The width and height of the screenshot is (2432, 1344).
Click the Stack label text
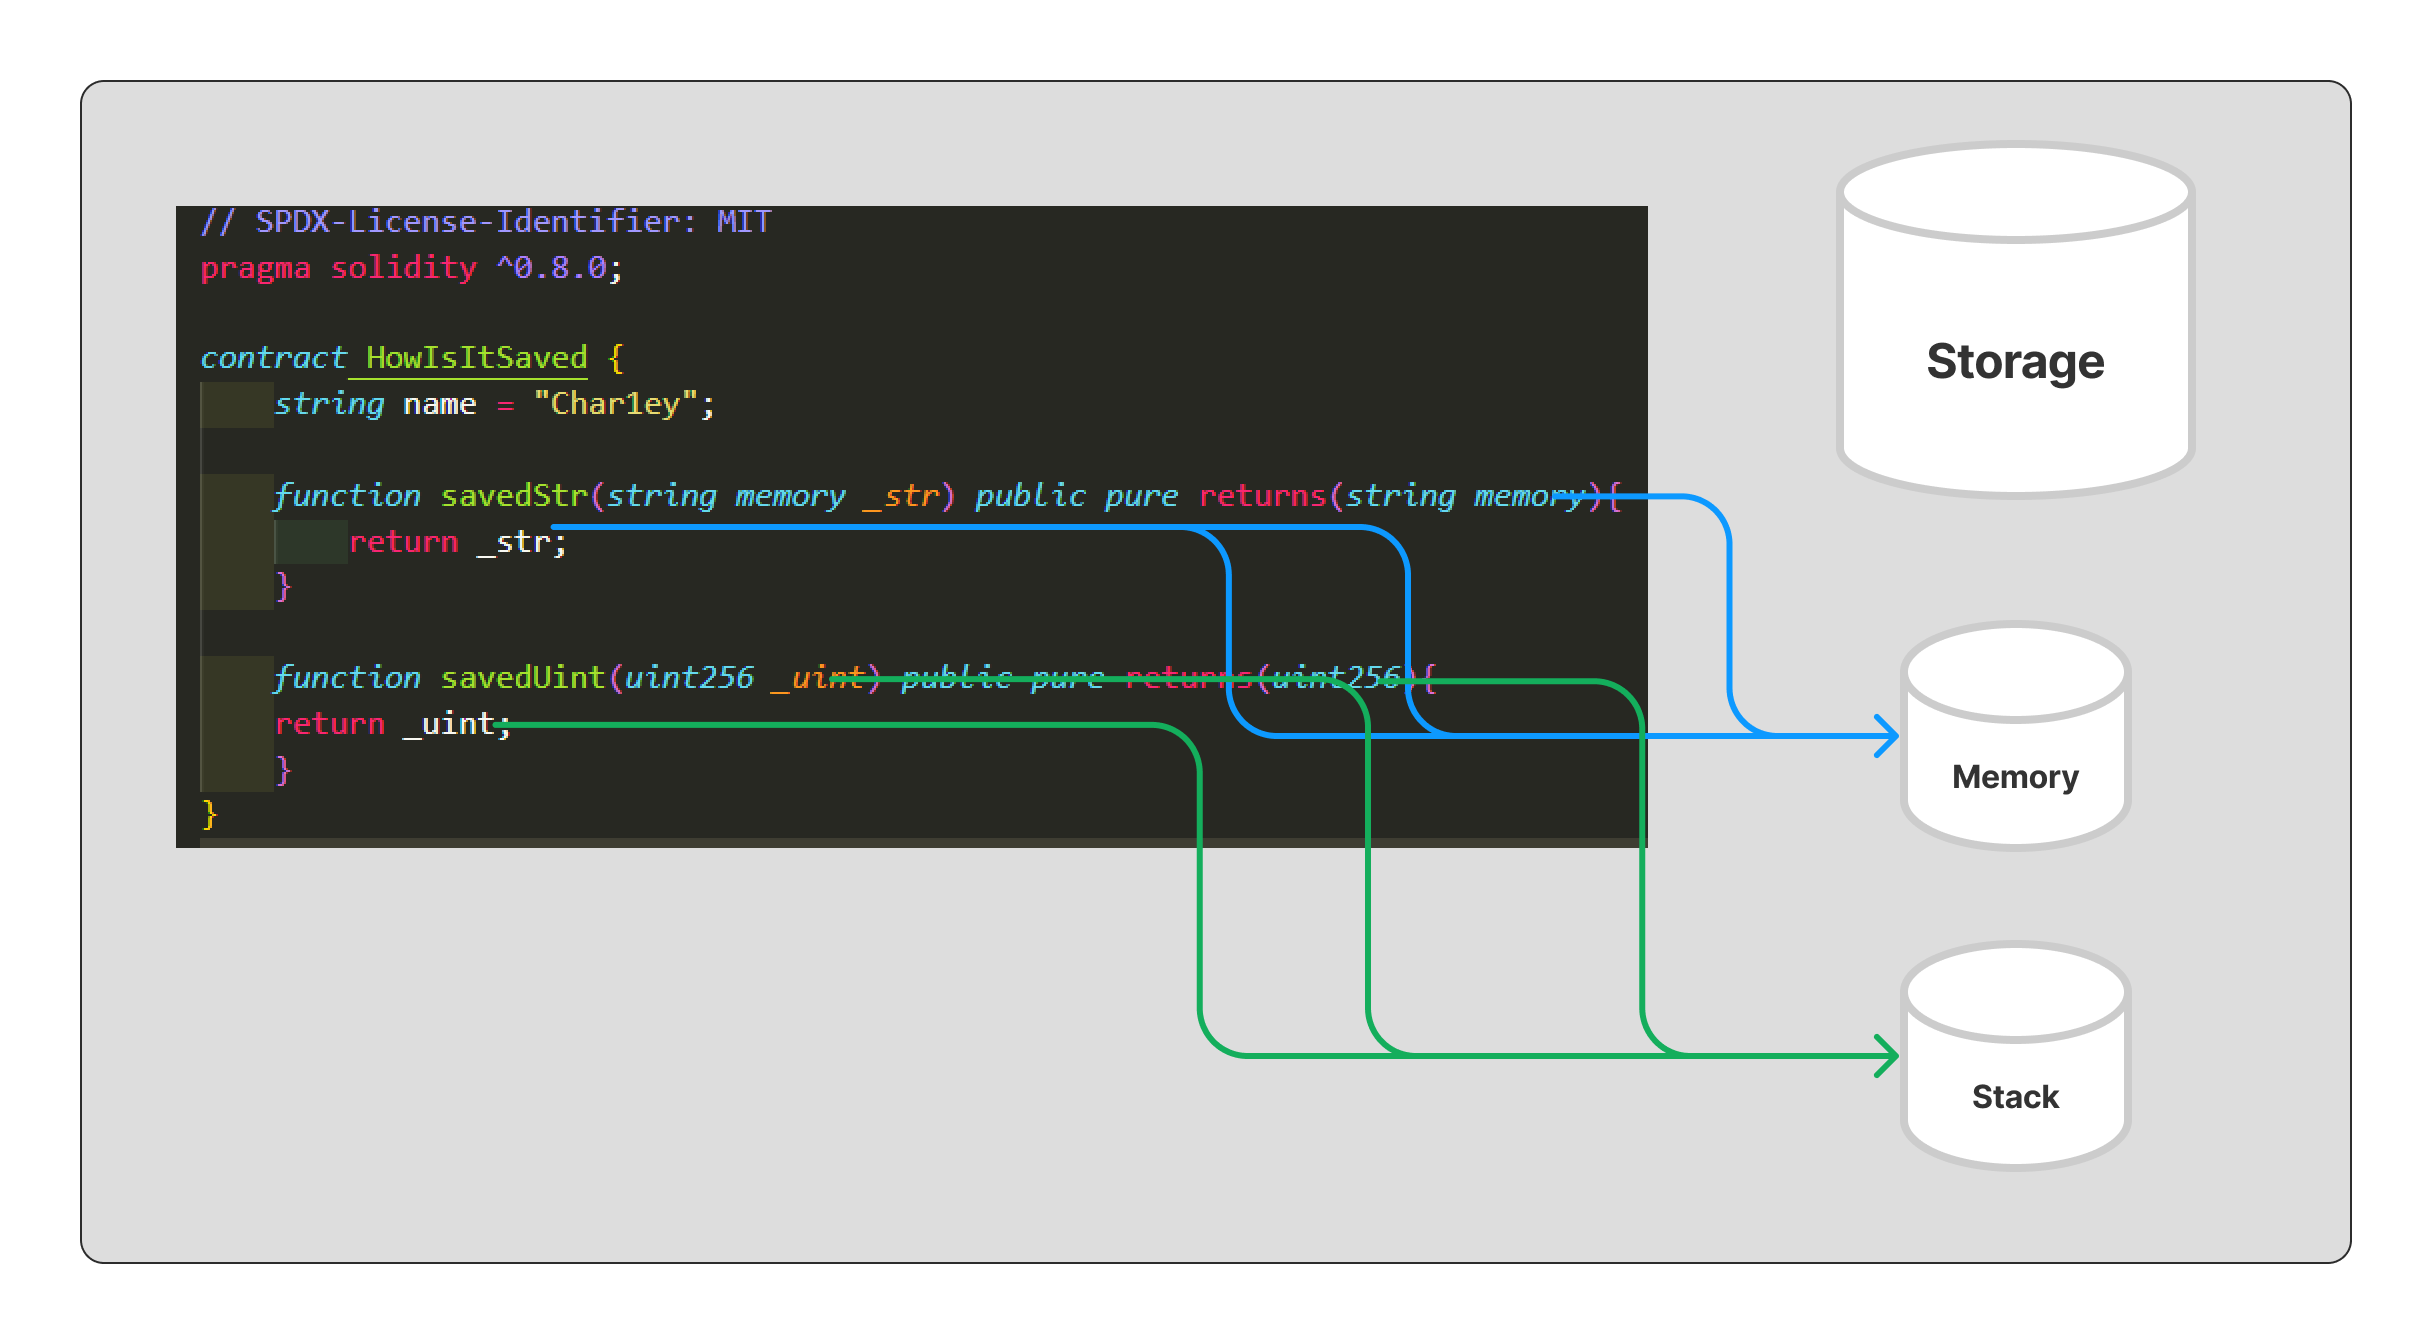[x=2015, y=1097]
